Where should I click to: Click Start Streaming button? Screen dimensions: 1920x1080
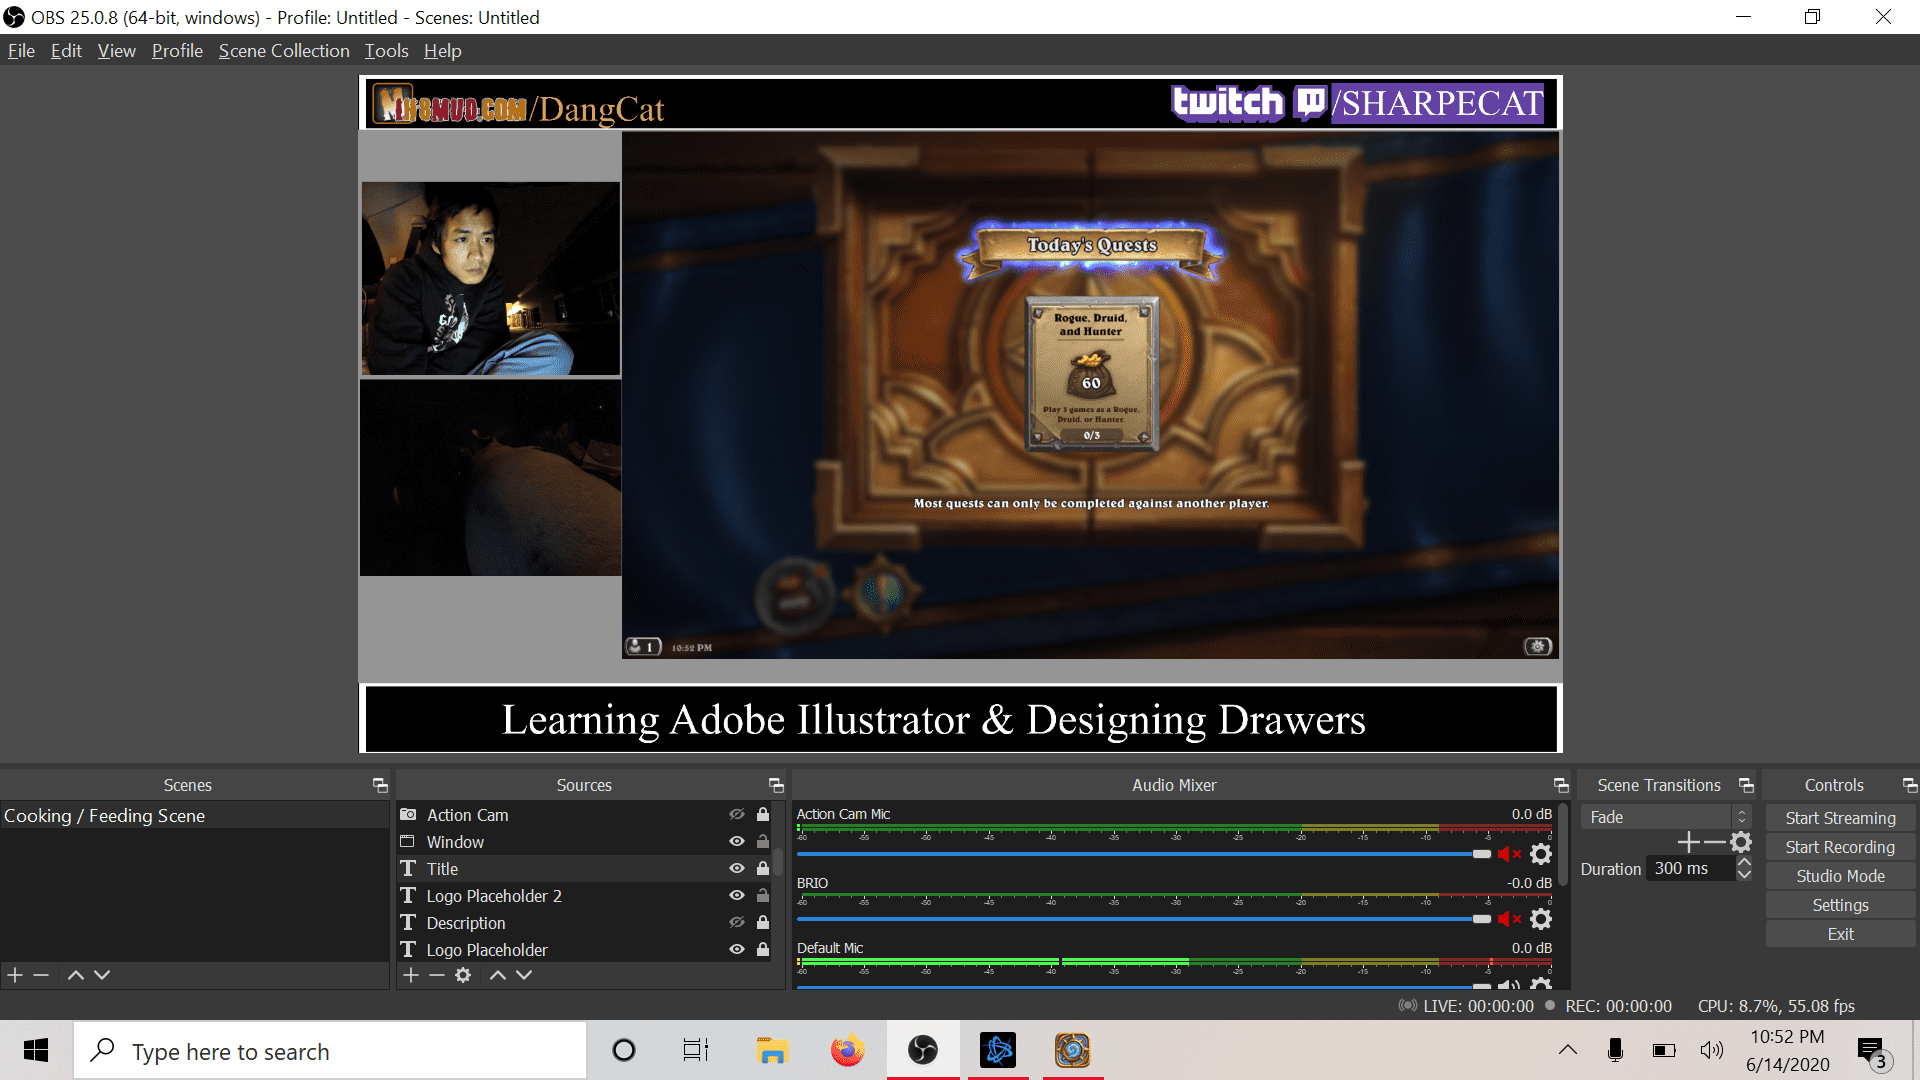(1840, 818)
